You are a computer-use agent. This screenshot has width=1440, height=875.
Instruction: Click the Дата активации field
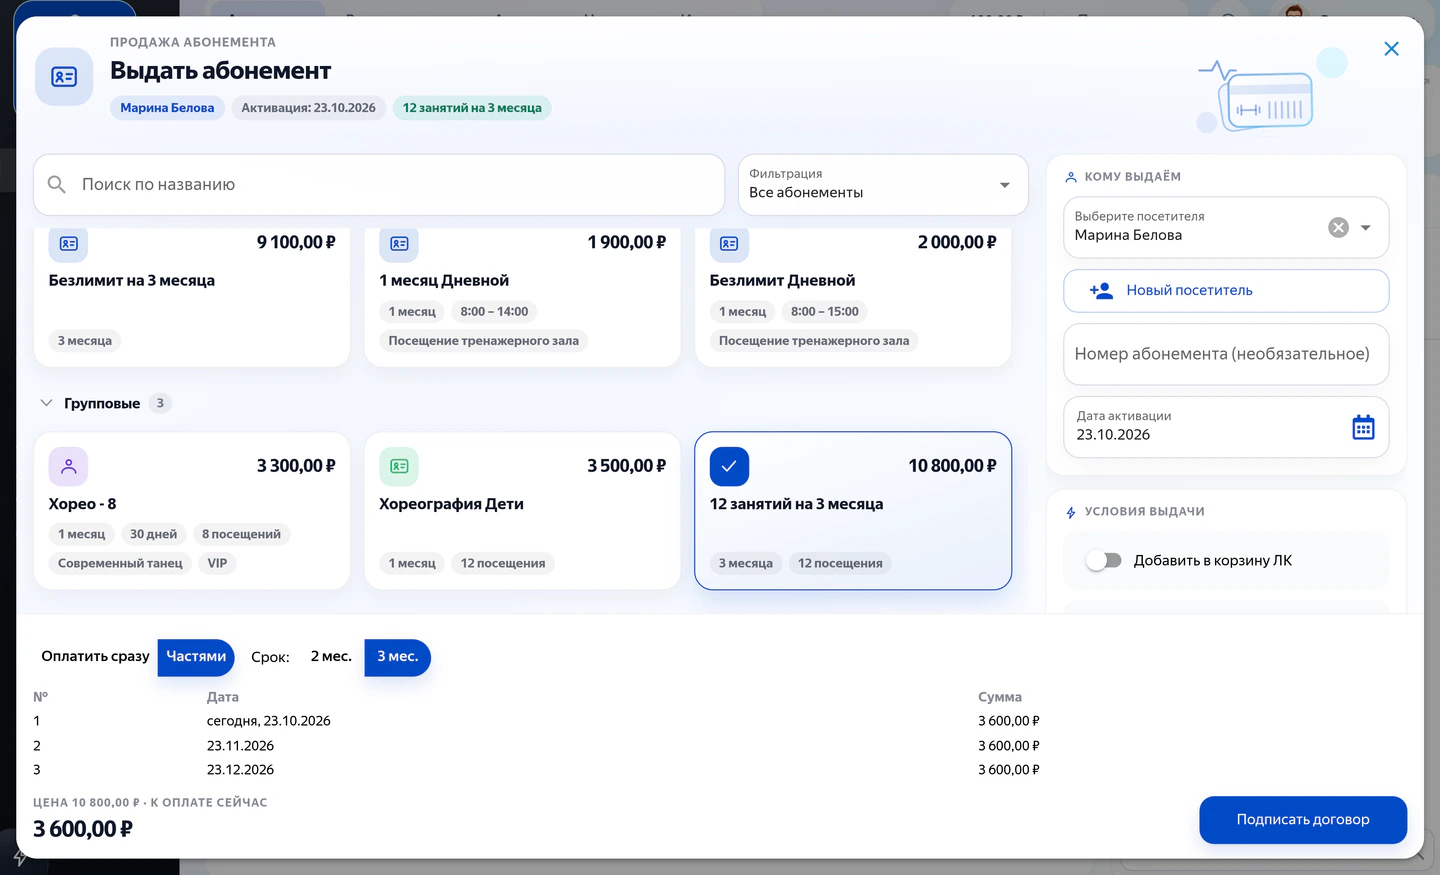click(1226, 427)
